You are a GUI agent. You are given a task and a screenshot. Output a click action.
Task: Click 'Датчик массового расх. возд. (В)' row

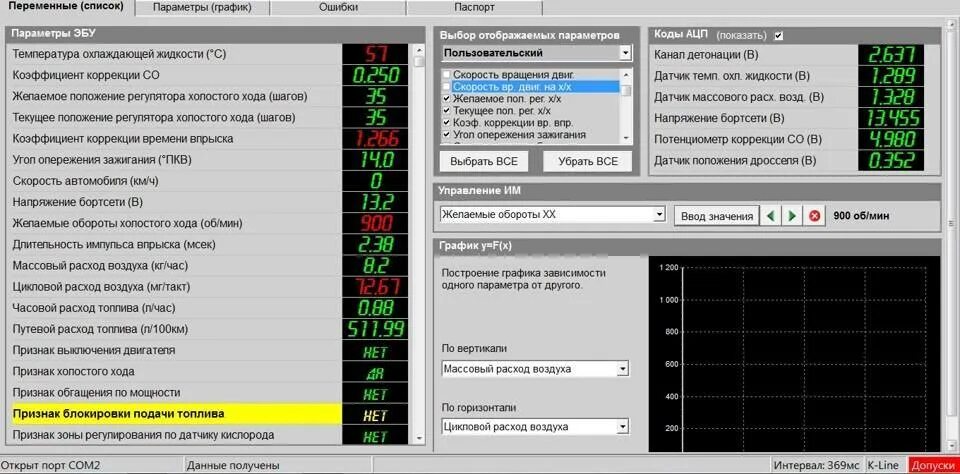[x=787, y=97]
